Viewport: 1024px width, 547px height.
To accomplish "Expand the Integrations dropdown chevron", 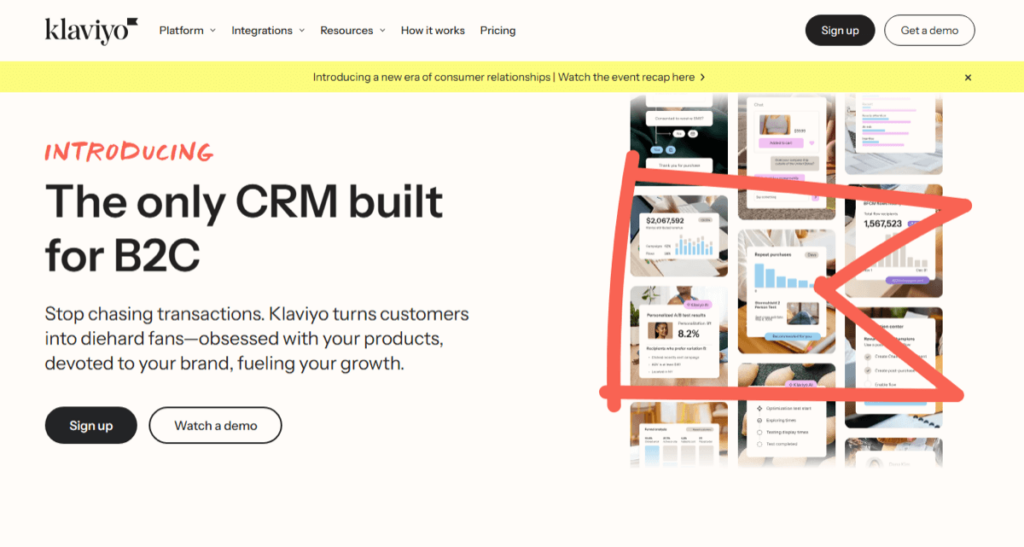I will [x=302, y=31].
